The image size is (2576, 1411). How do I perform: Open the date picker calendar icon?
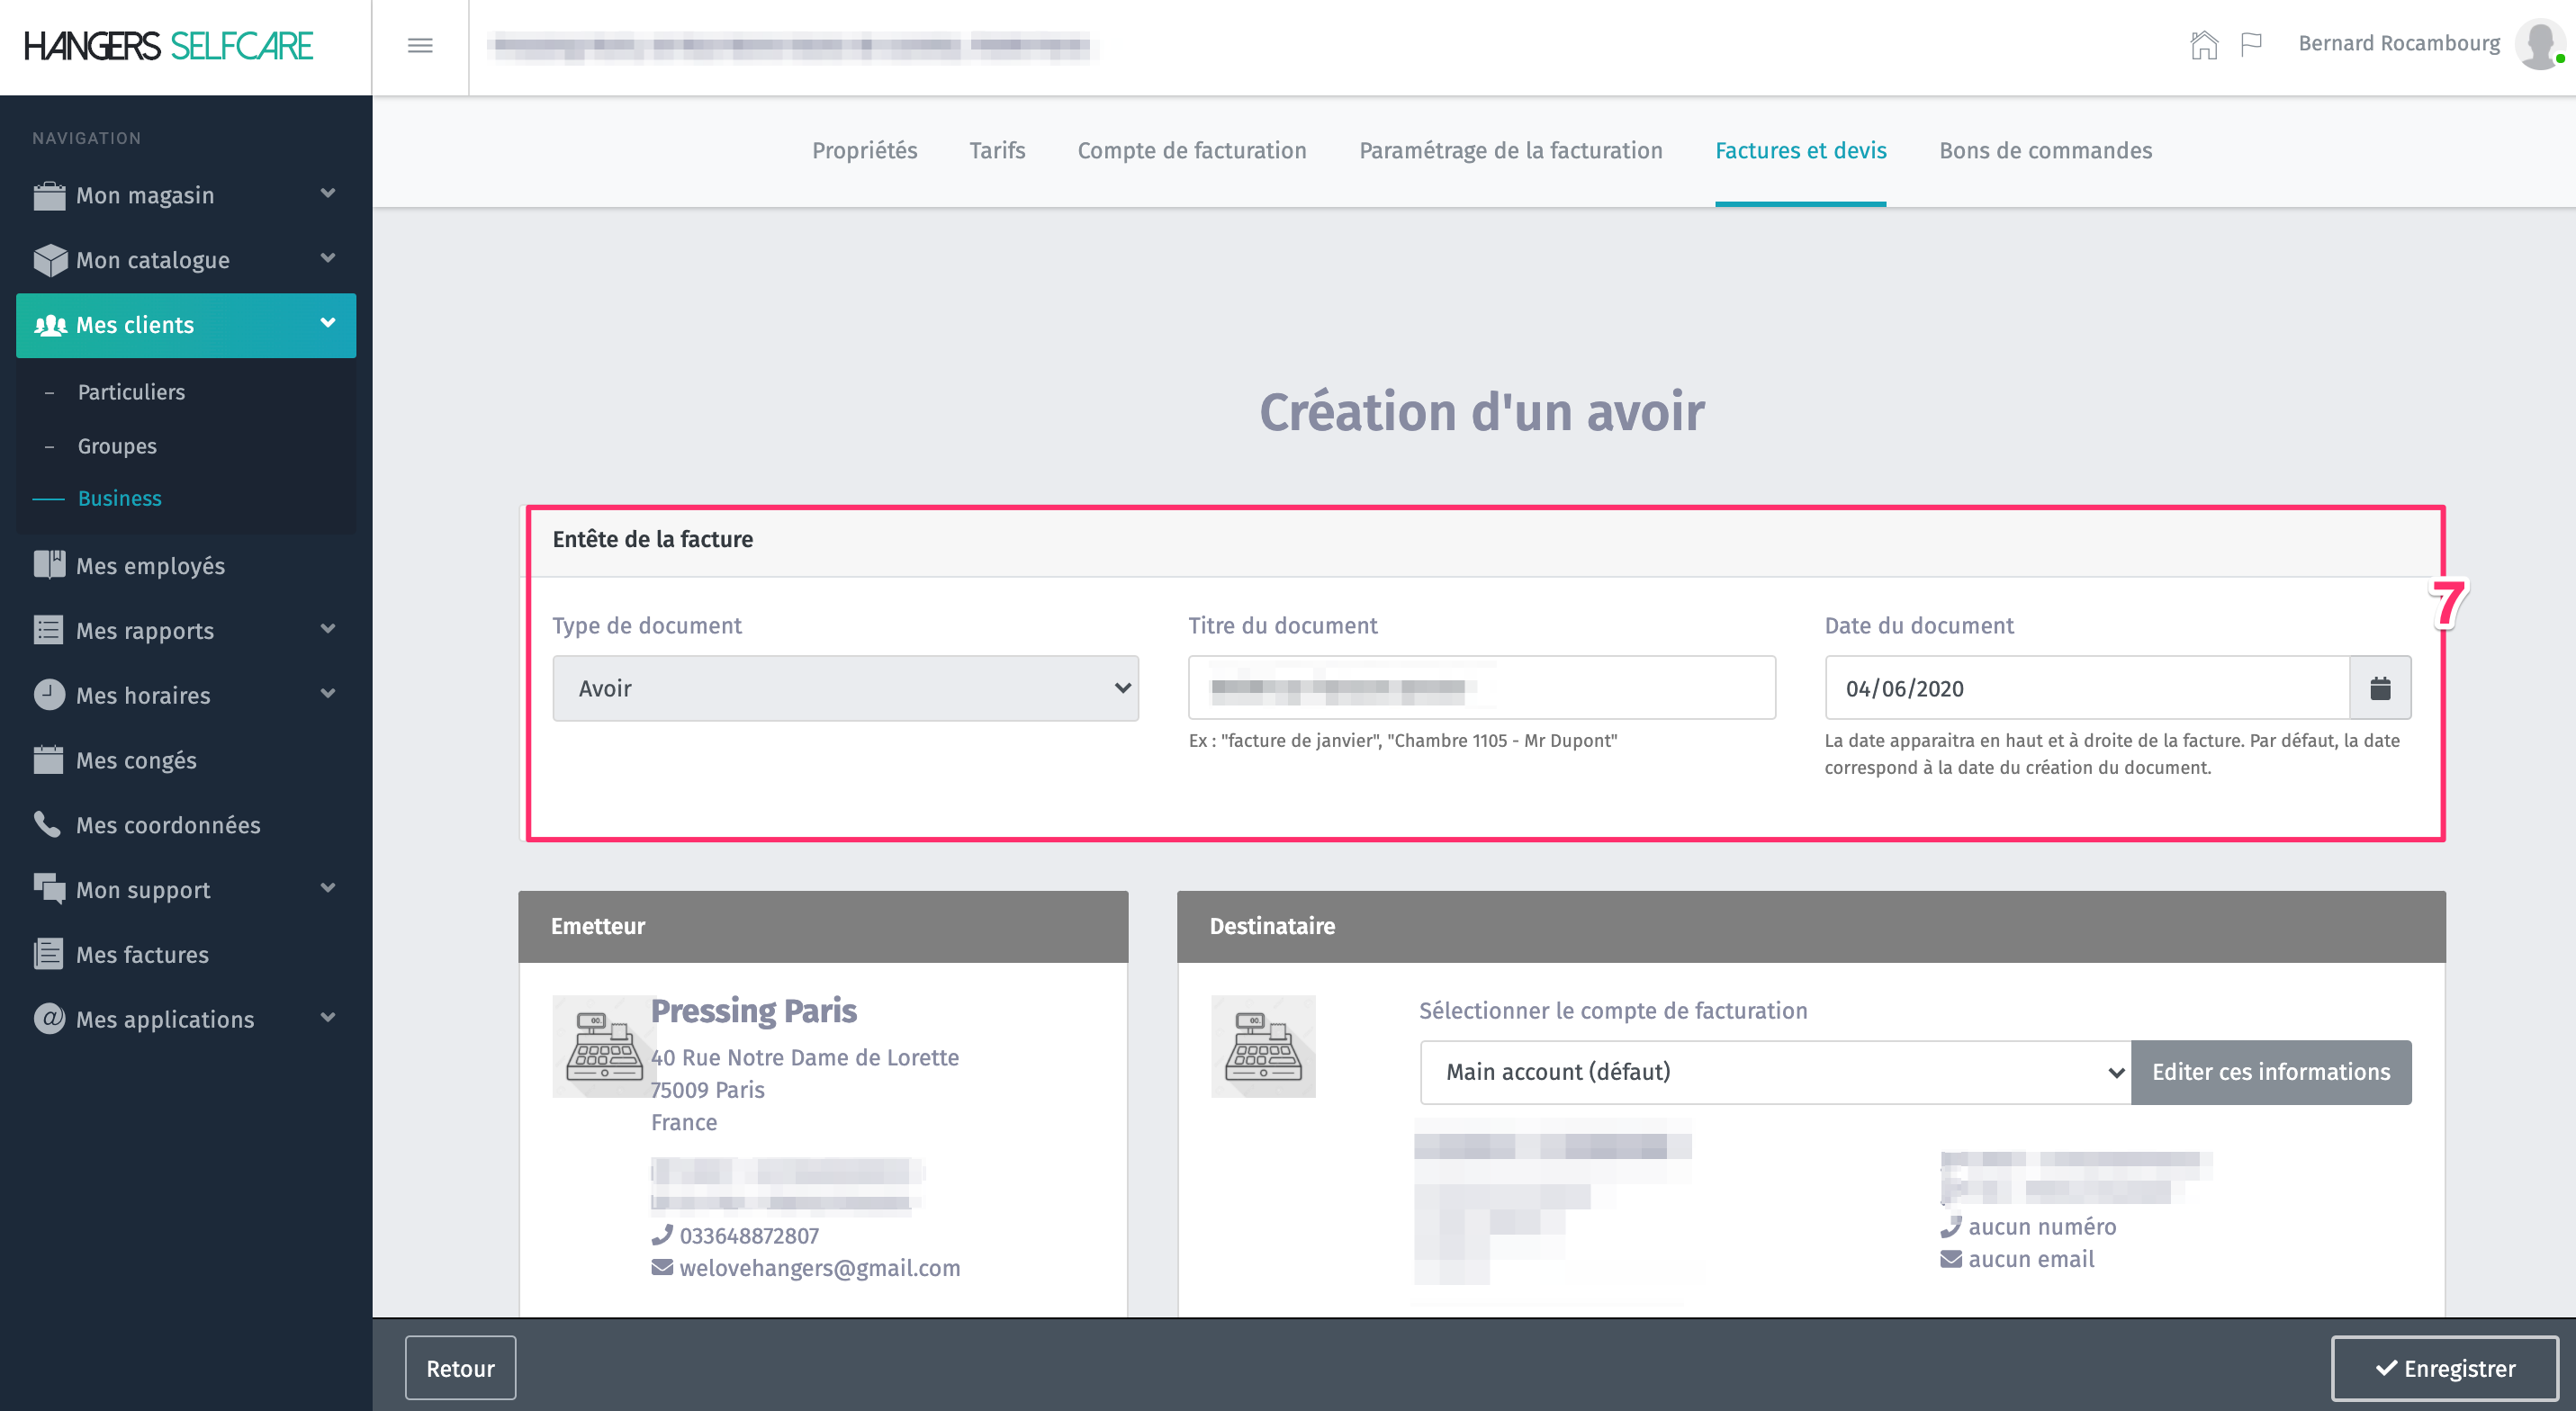click(x=2380, y=688)
